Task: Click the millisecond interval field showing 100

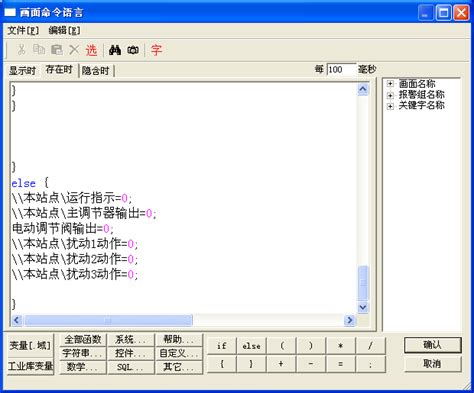Action: 341,70
